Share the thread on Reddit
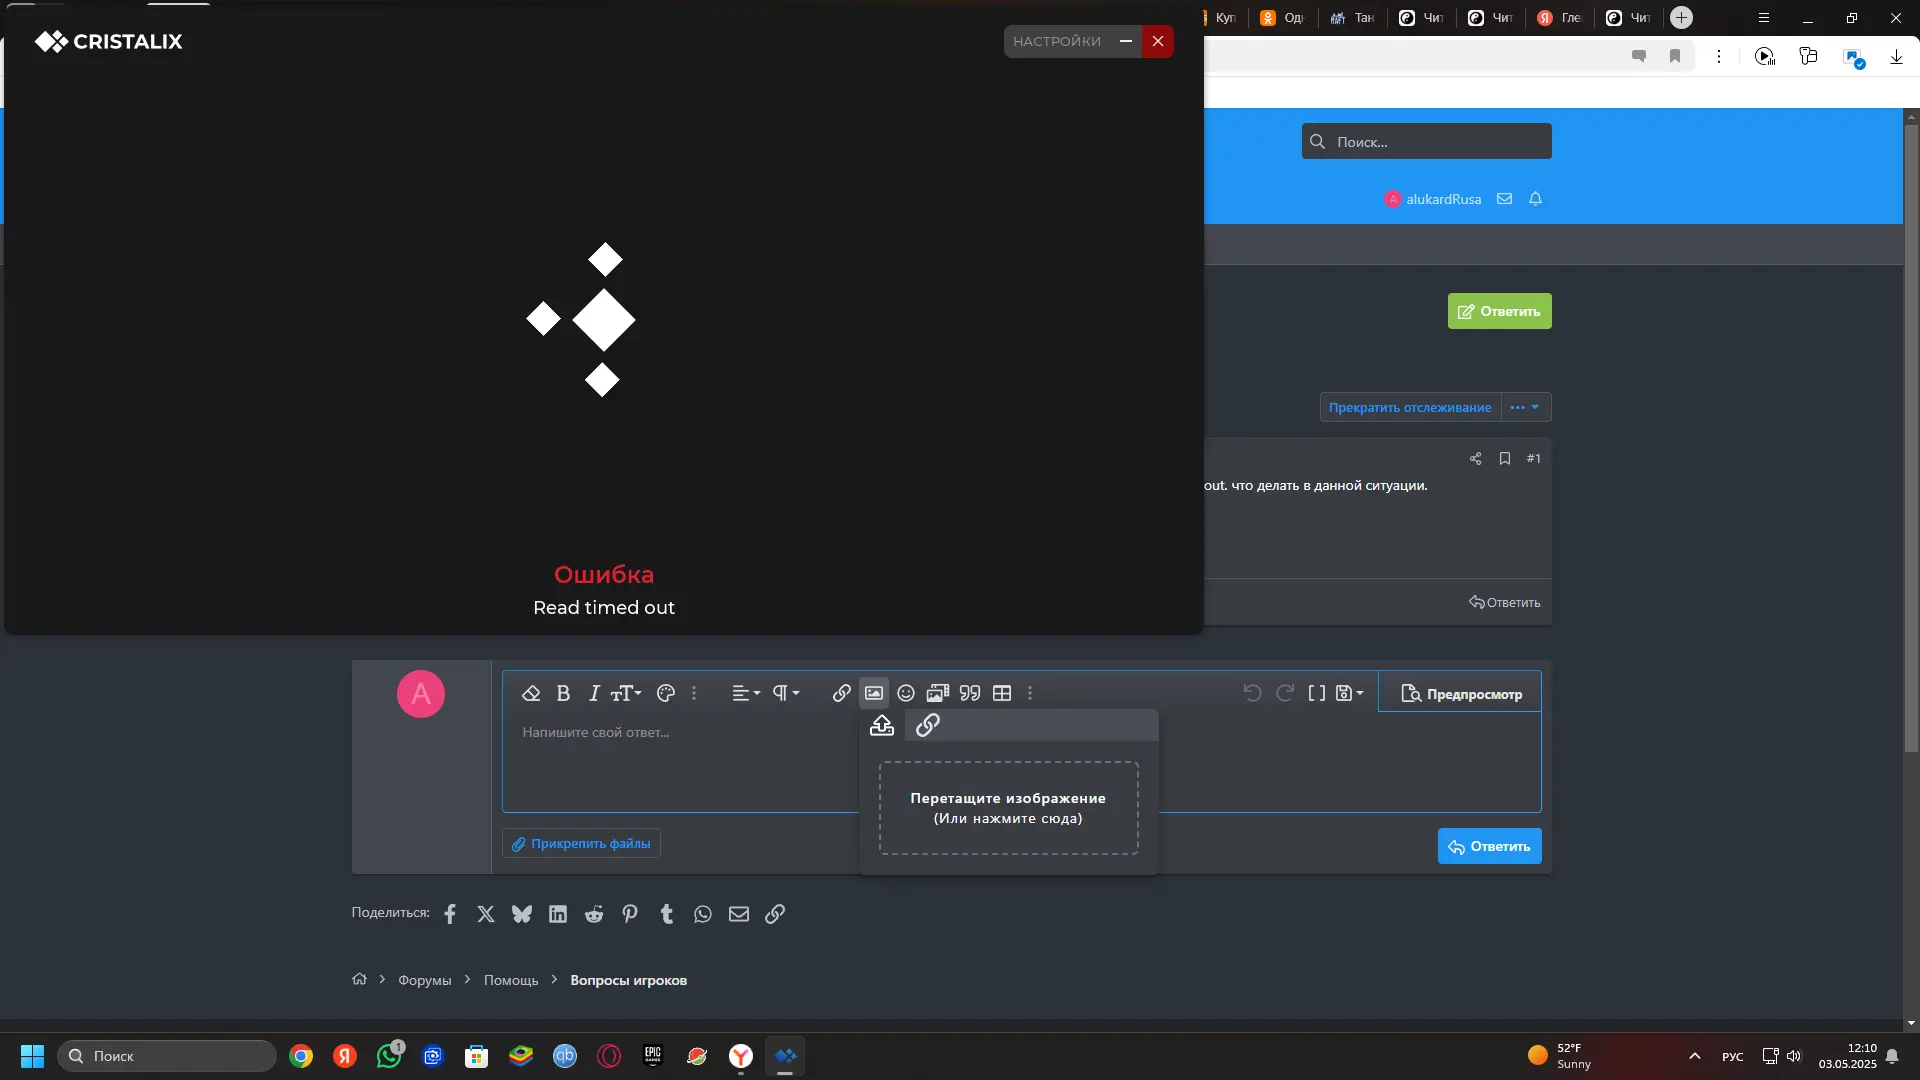The image size is (1920, 1080). coord(594,914)
